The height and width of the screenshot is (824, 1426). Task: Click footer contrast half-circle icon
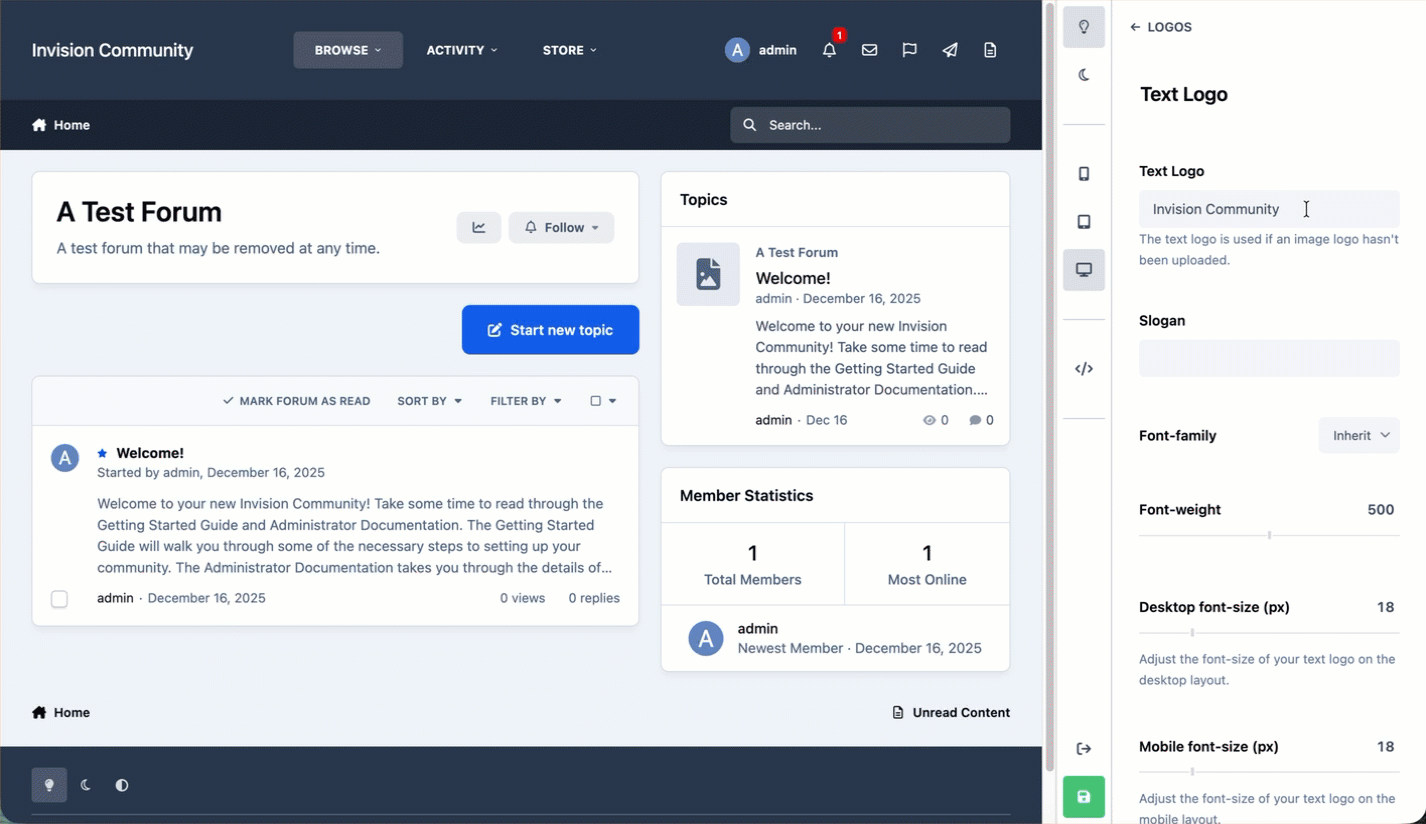click(x=122, y=785)
